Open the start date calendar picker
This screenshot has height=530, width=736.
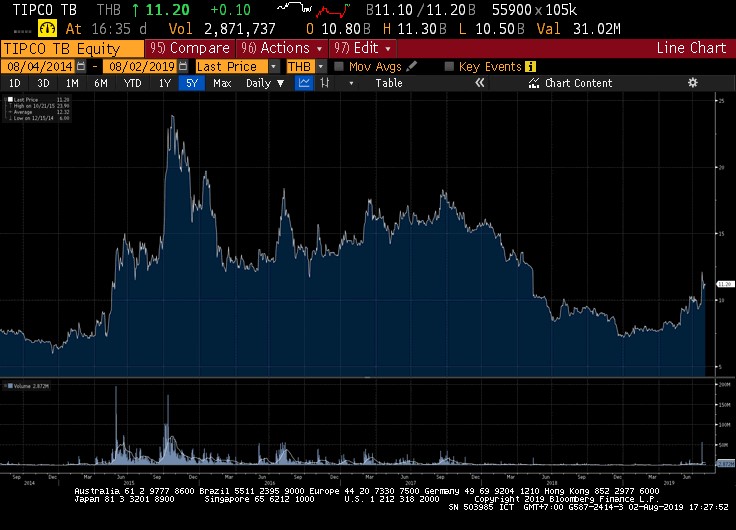81,66
